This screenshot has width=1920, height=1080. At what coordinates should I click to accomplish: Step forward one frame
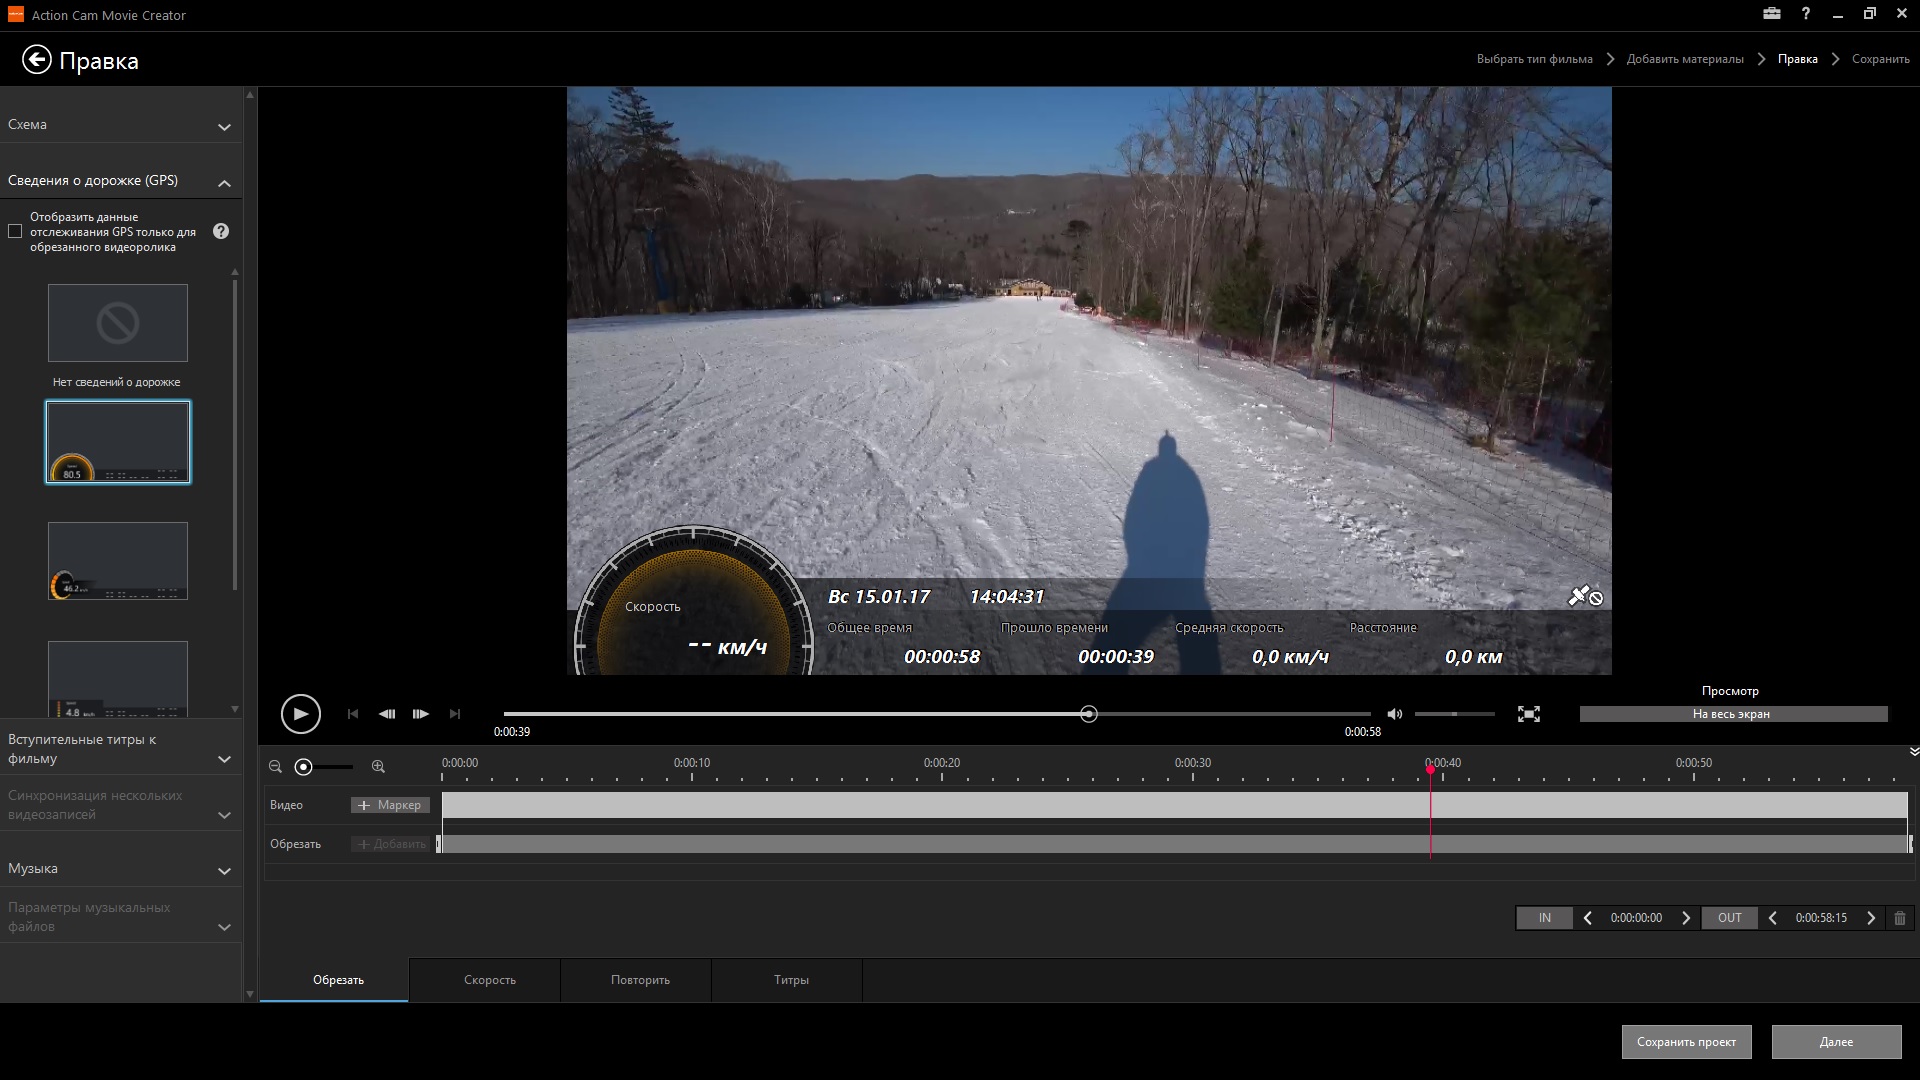[421, 714]
